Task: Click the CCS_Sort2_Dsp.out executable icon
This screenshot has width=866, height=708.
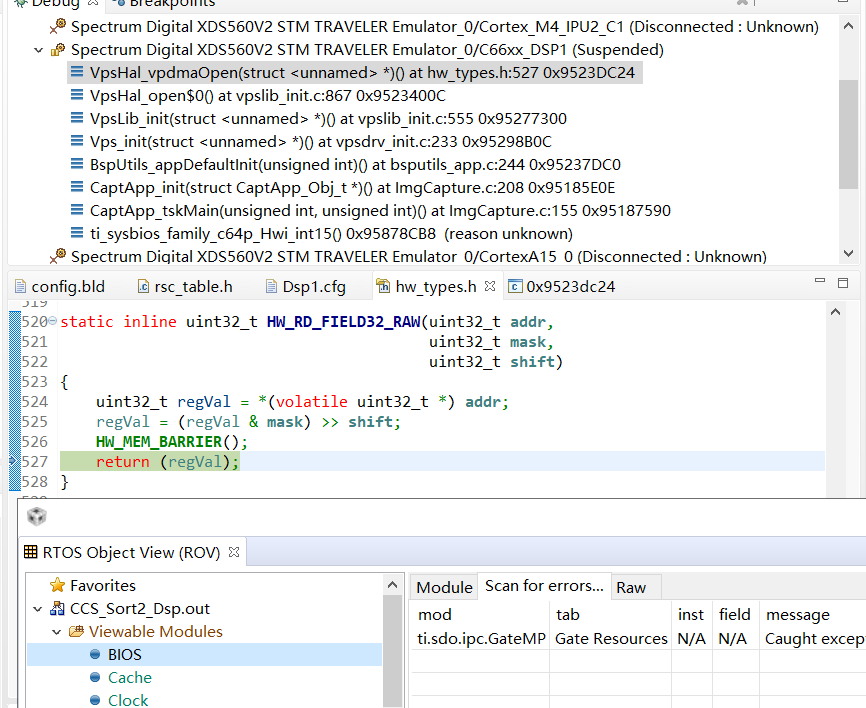Action: [57, 609]
